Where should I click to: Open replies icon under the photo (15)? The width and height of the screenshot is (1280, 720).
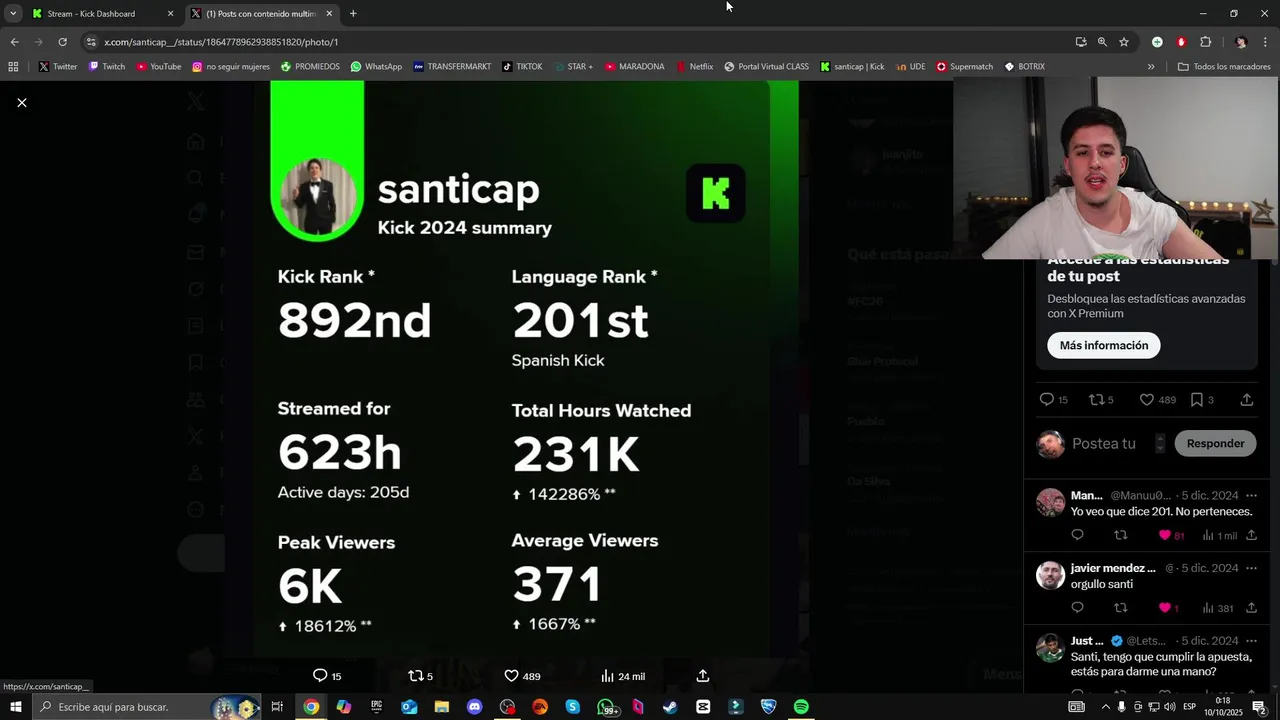pos(327,676)
